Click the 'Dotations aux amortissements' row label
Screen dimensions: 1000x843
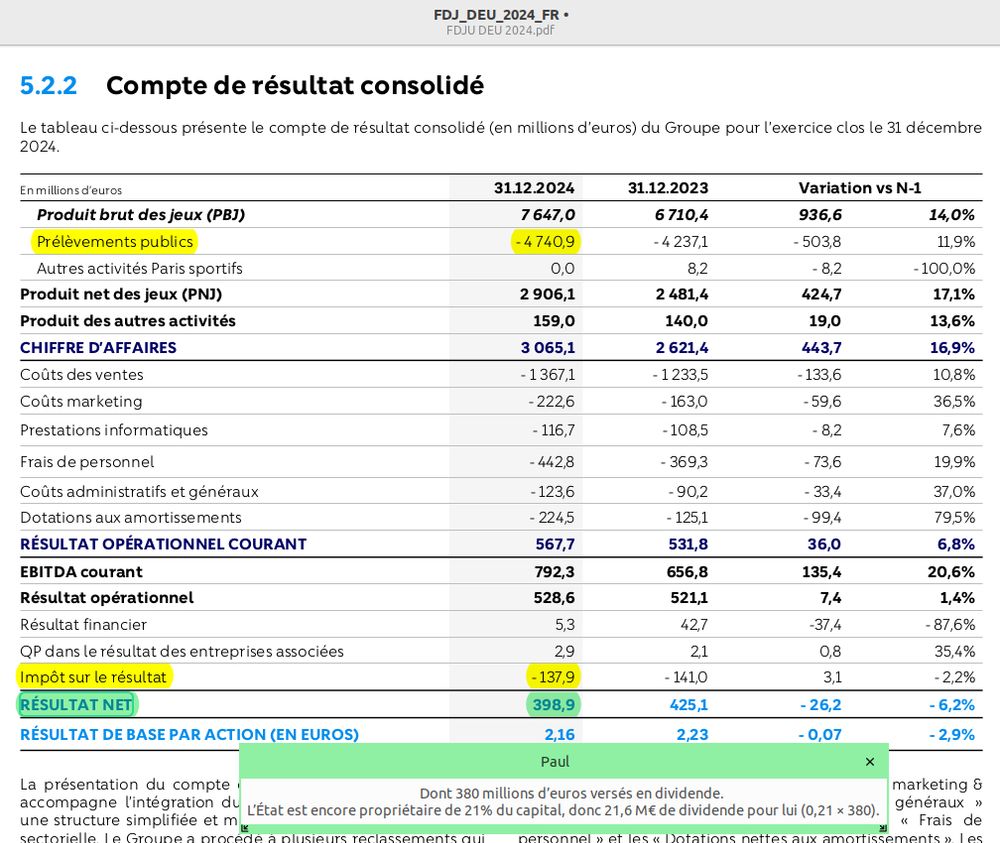pos(131,518)
